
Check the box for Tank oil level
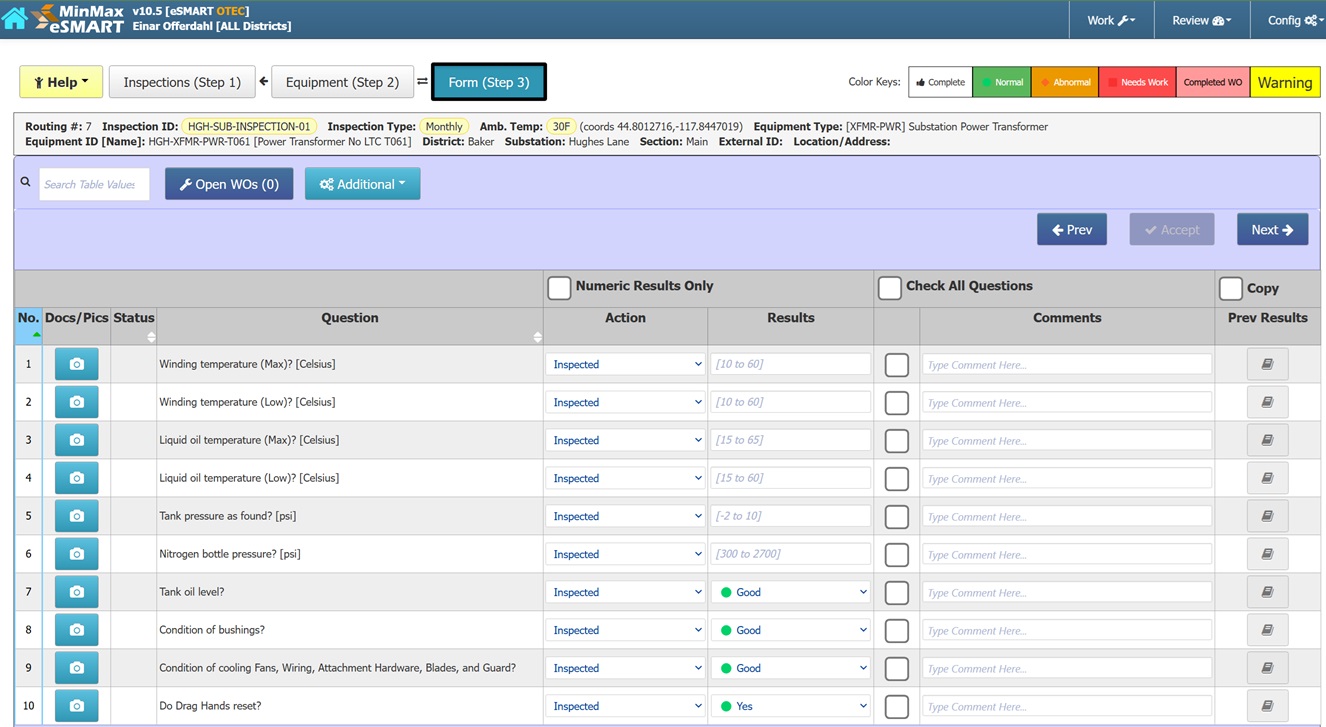tap(897, 593)
